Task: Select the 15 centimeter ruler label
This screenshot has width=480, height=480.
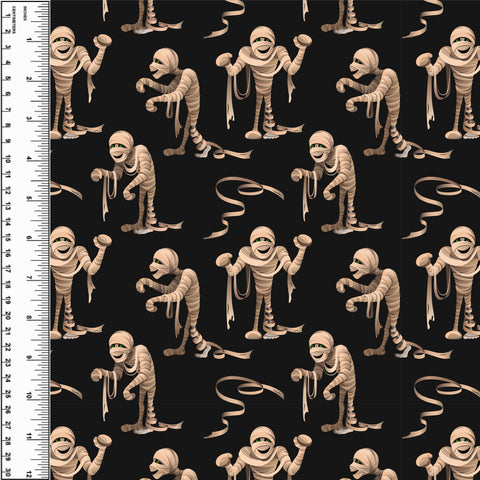Action: tap(7, 237)
